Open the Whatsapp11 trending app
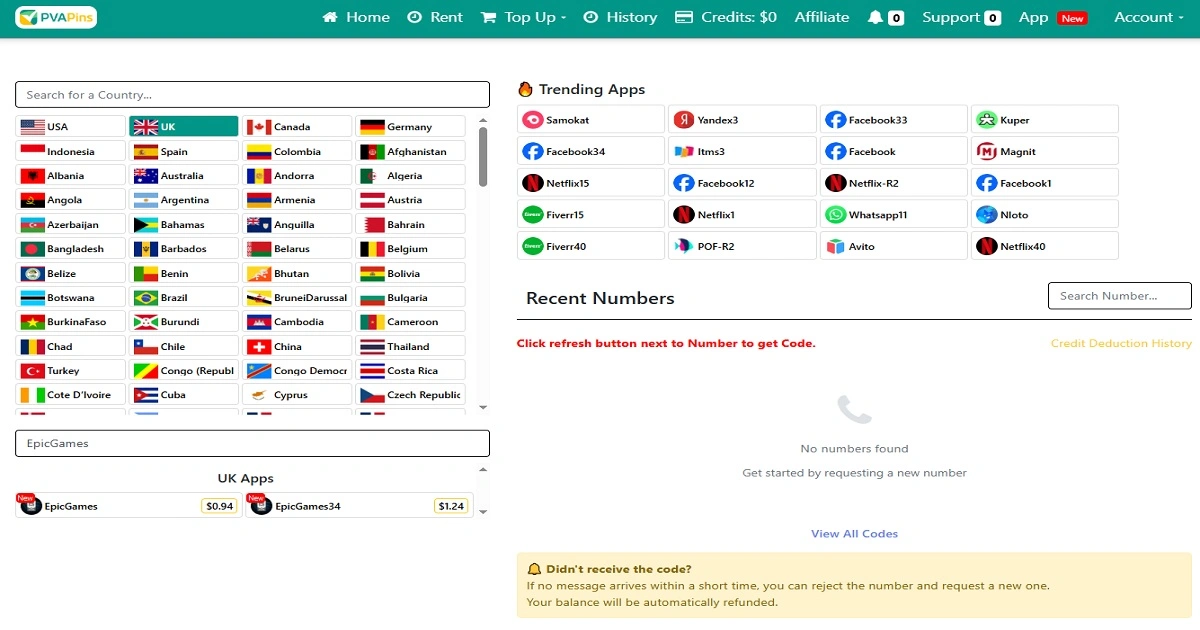This screenshot has height=630, width=1200. tap(893, 214)
